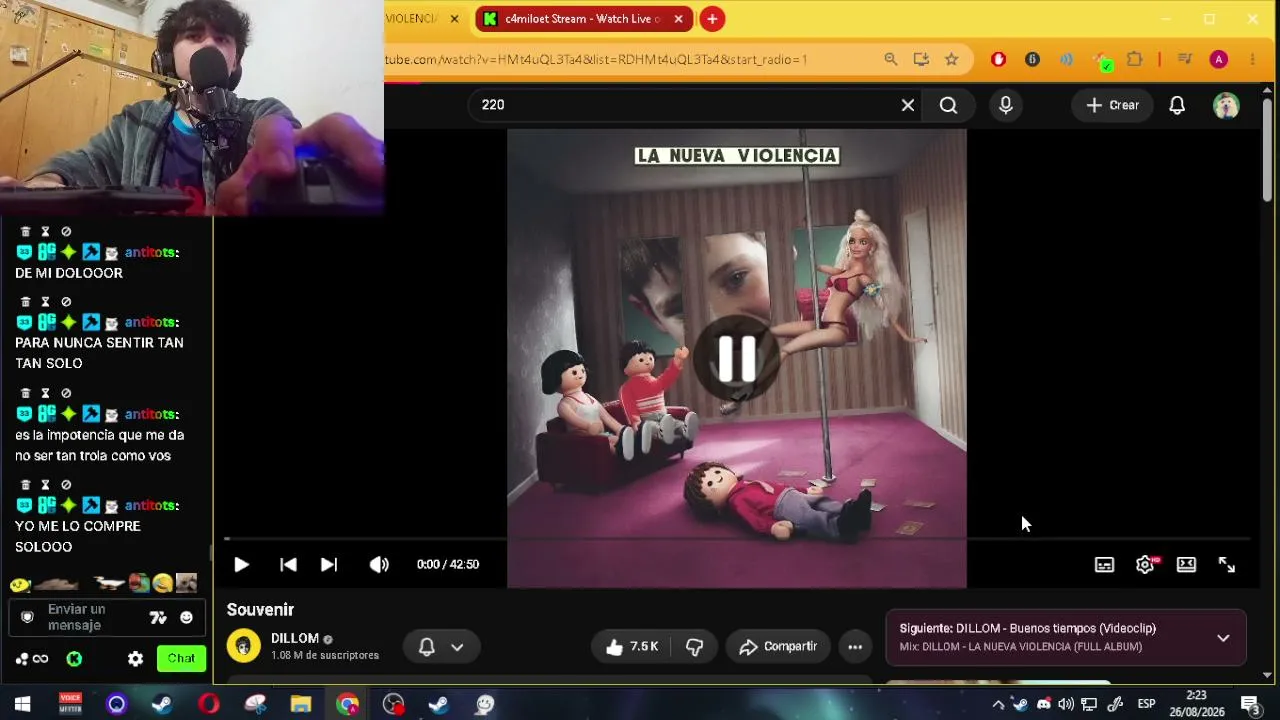Open a new browser tab

712,19
